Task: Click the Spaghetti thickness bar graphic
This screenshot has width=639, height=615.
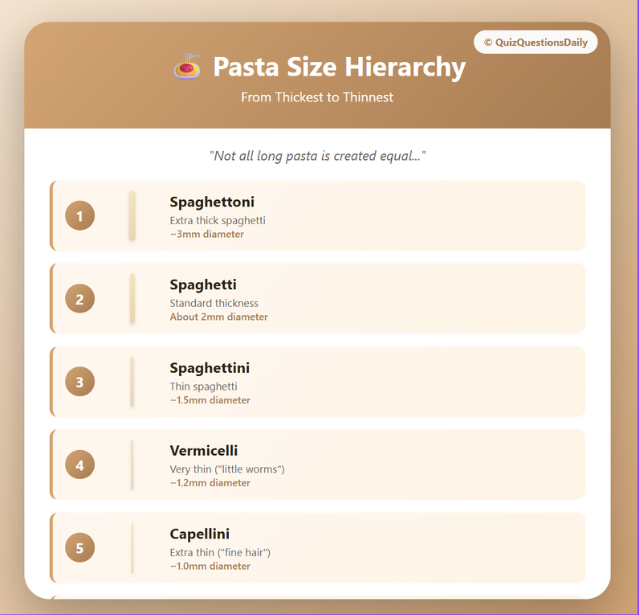Action: pos(132,298)
